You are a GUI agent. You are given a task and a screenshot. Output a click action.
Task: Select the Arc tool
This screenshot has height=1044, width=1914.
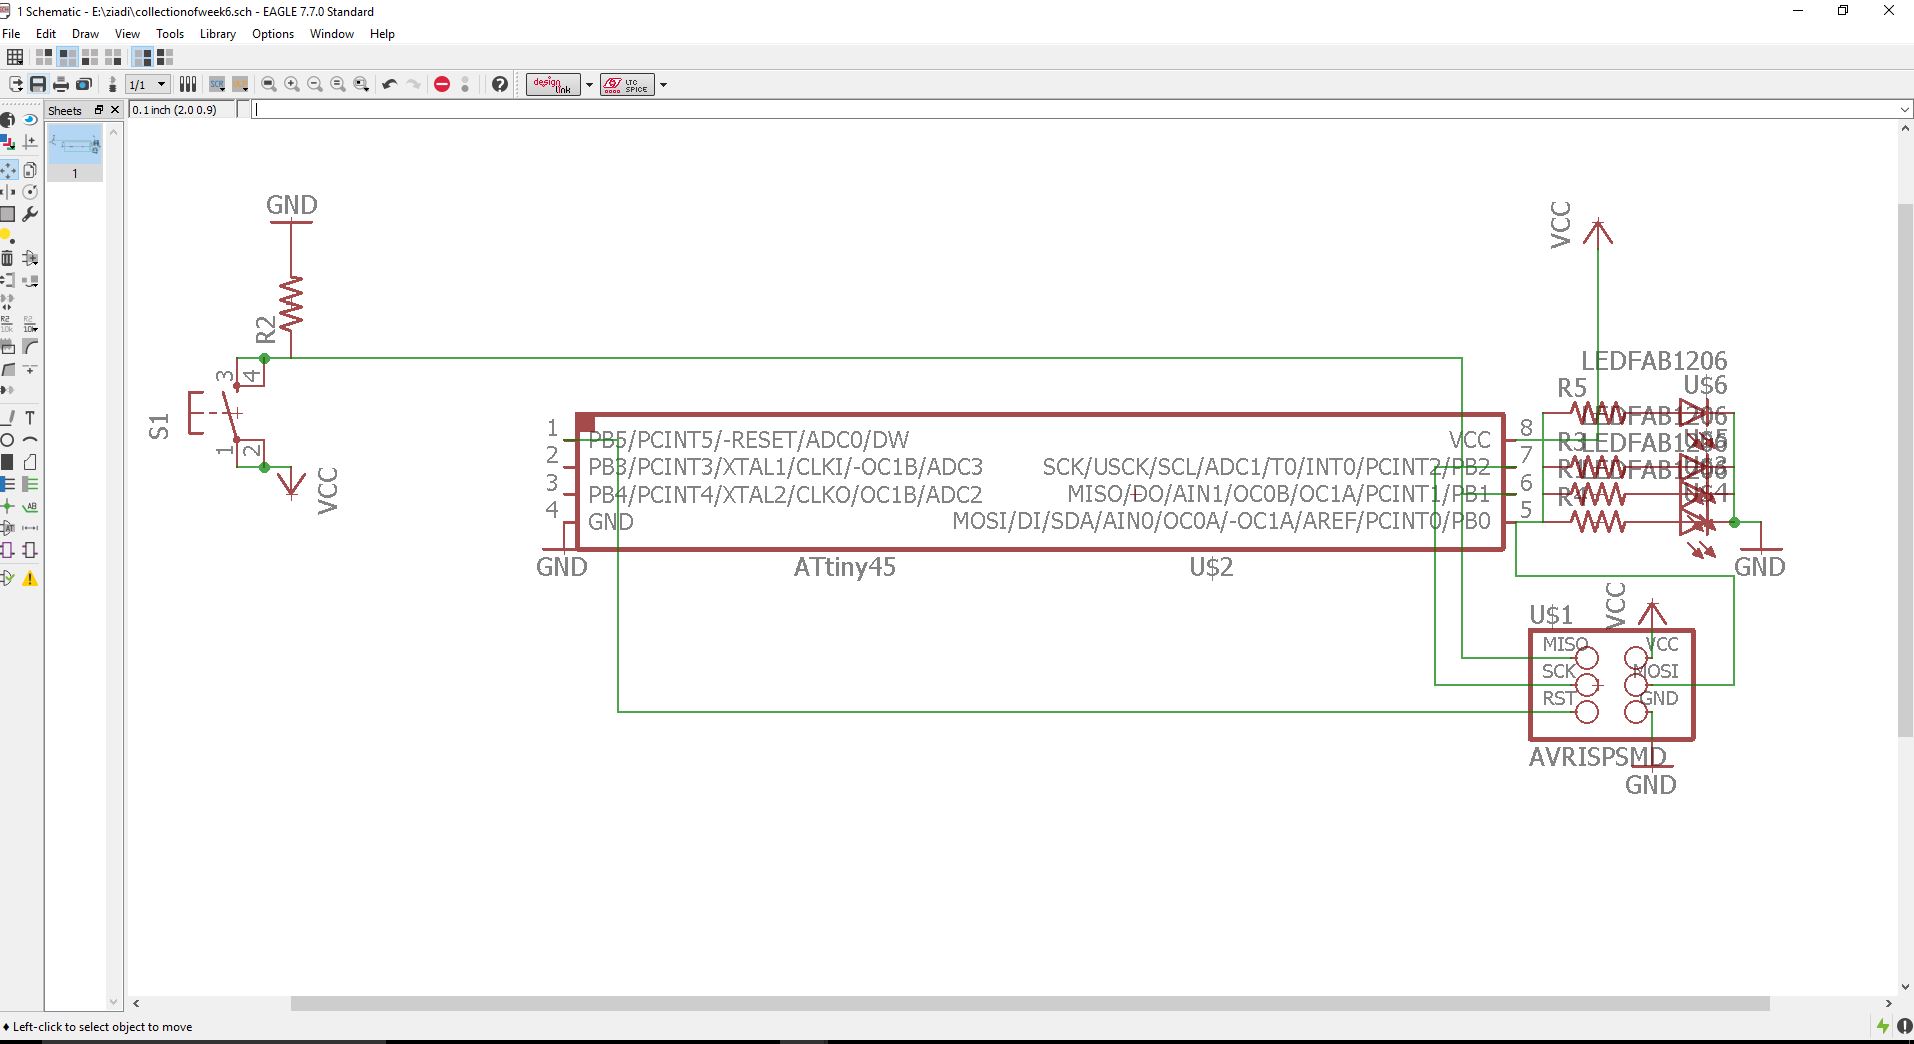pyautogui.click(x=30, y=440)
